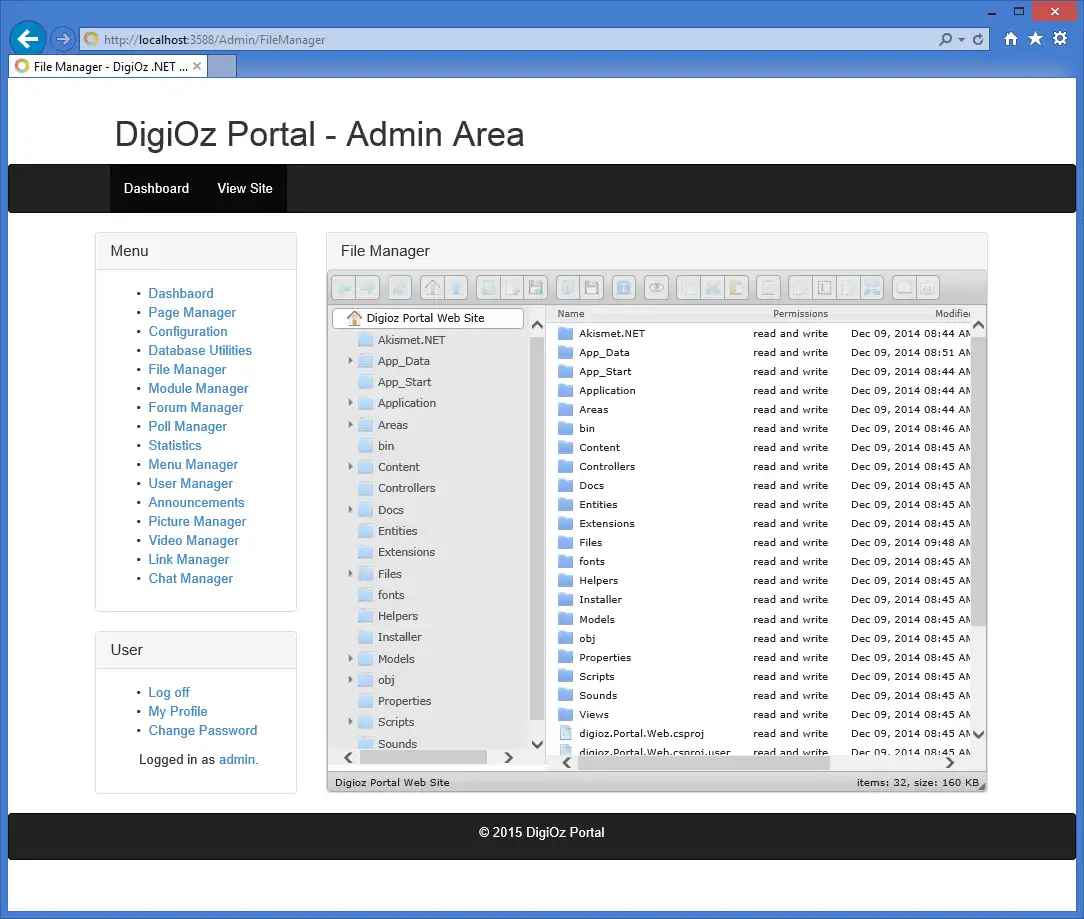
Task: Click the Cut scissors toolbar icon
Action: (x=712, y=288)
